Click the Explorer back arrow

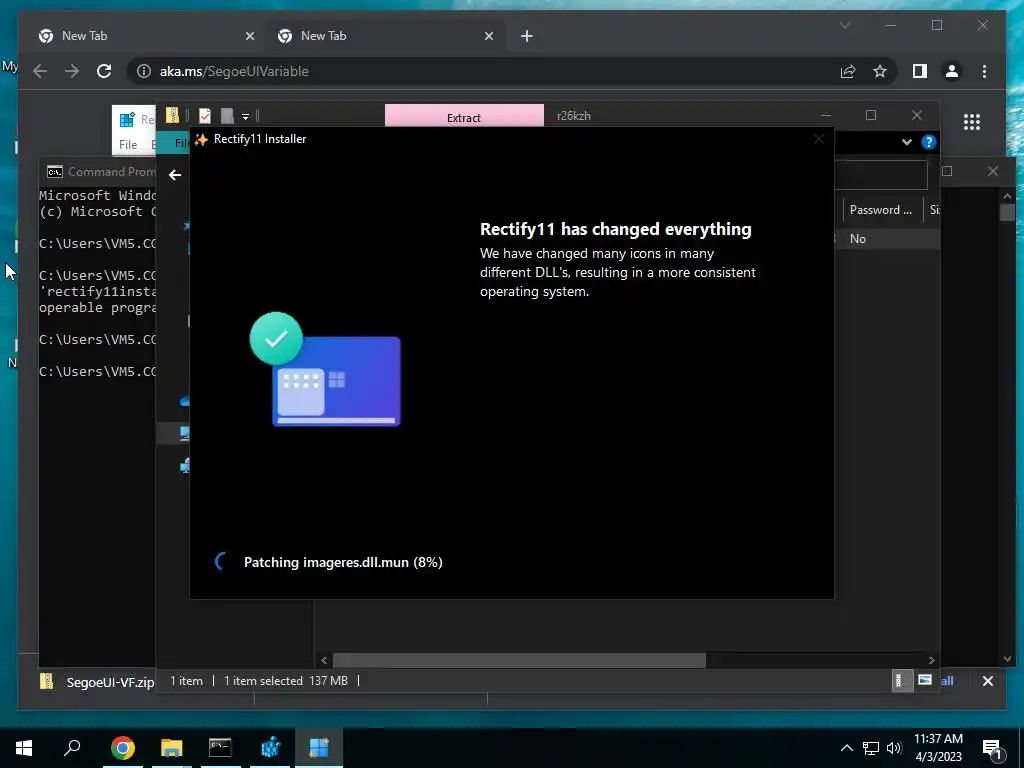click(x=174, y=175)
